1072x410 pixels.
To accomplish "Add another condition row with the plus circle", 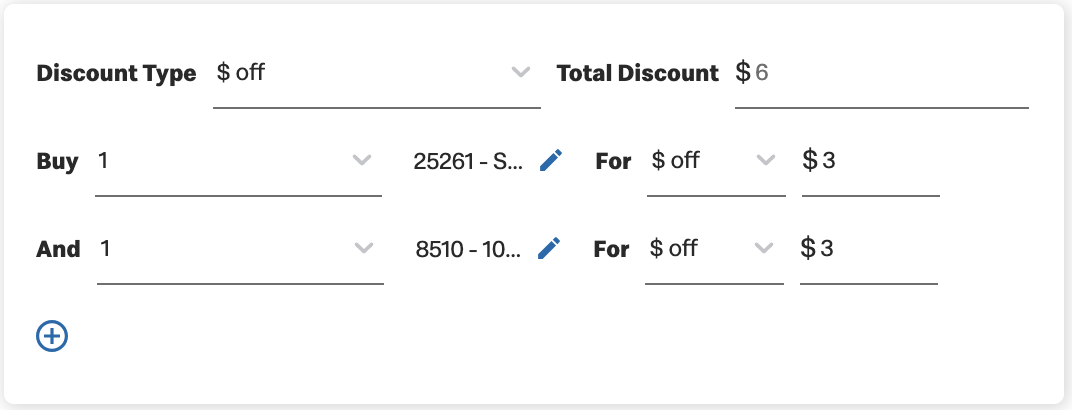I will [52, 336].
